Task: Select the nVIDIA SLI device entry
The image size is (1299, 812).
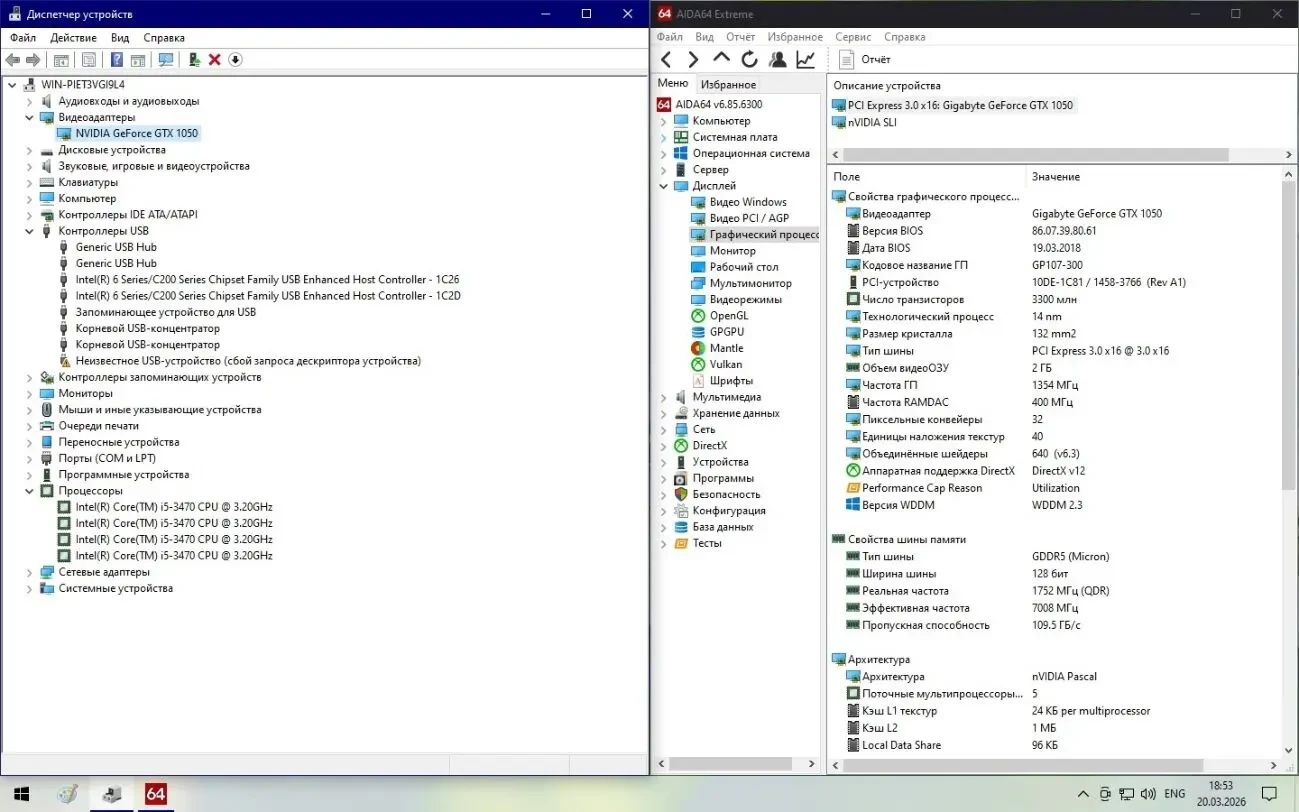Action: tap(872, 122)
